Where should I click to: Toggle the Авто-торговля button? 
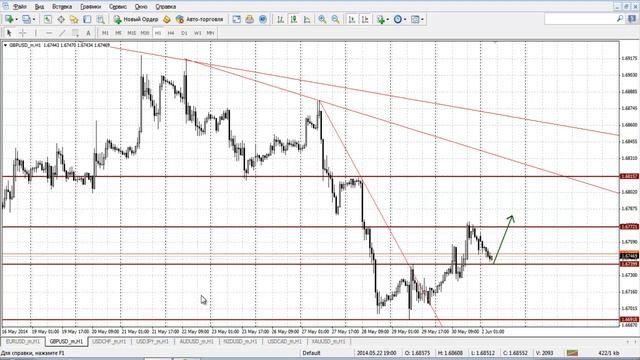pos(200,19)
